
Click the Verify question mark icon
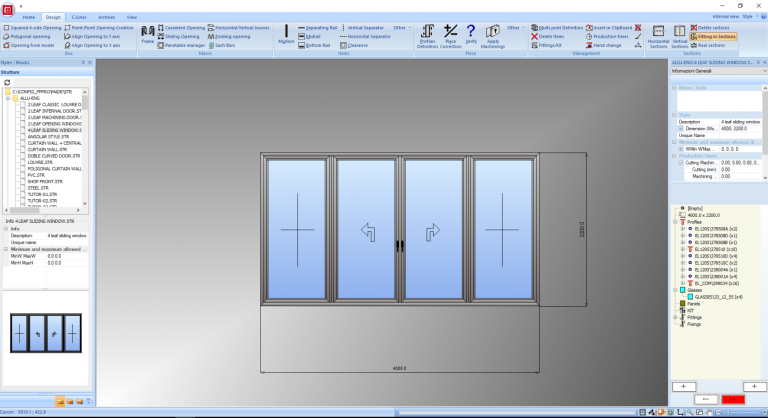click(470, 33)
